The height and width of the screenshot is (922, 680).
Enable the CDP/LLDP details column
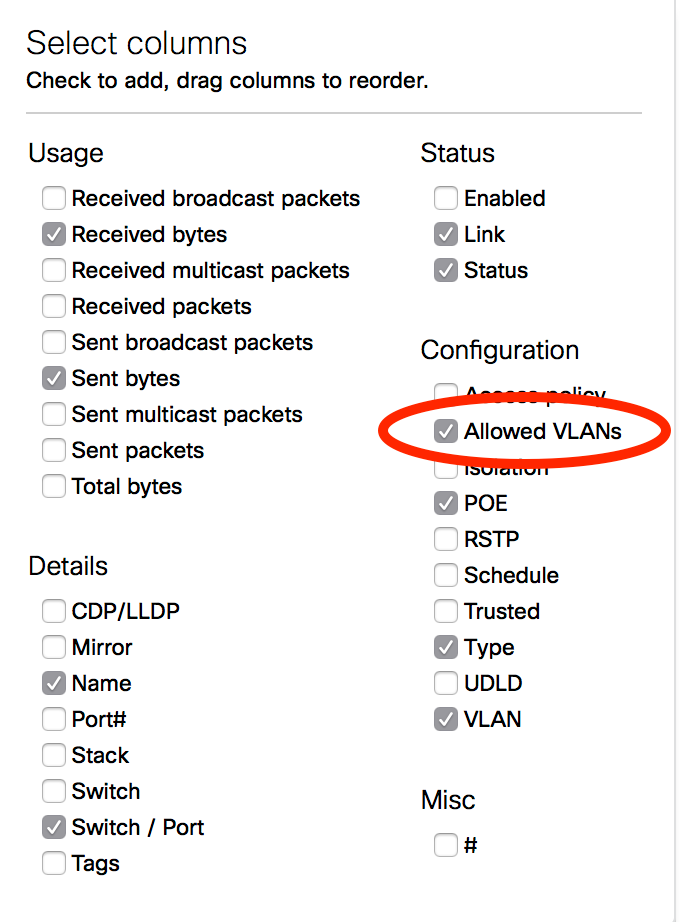[x=54, y=611]
